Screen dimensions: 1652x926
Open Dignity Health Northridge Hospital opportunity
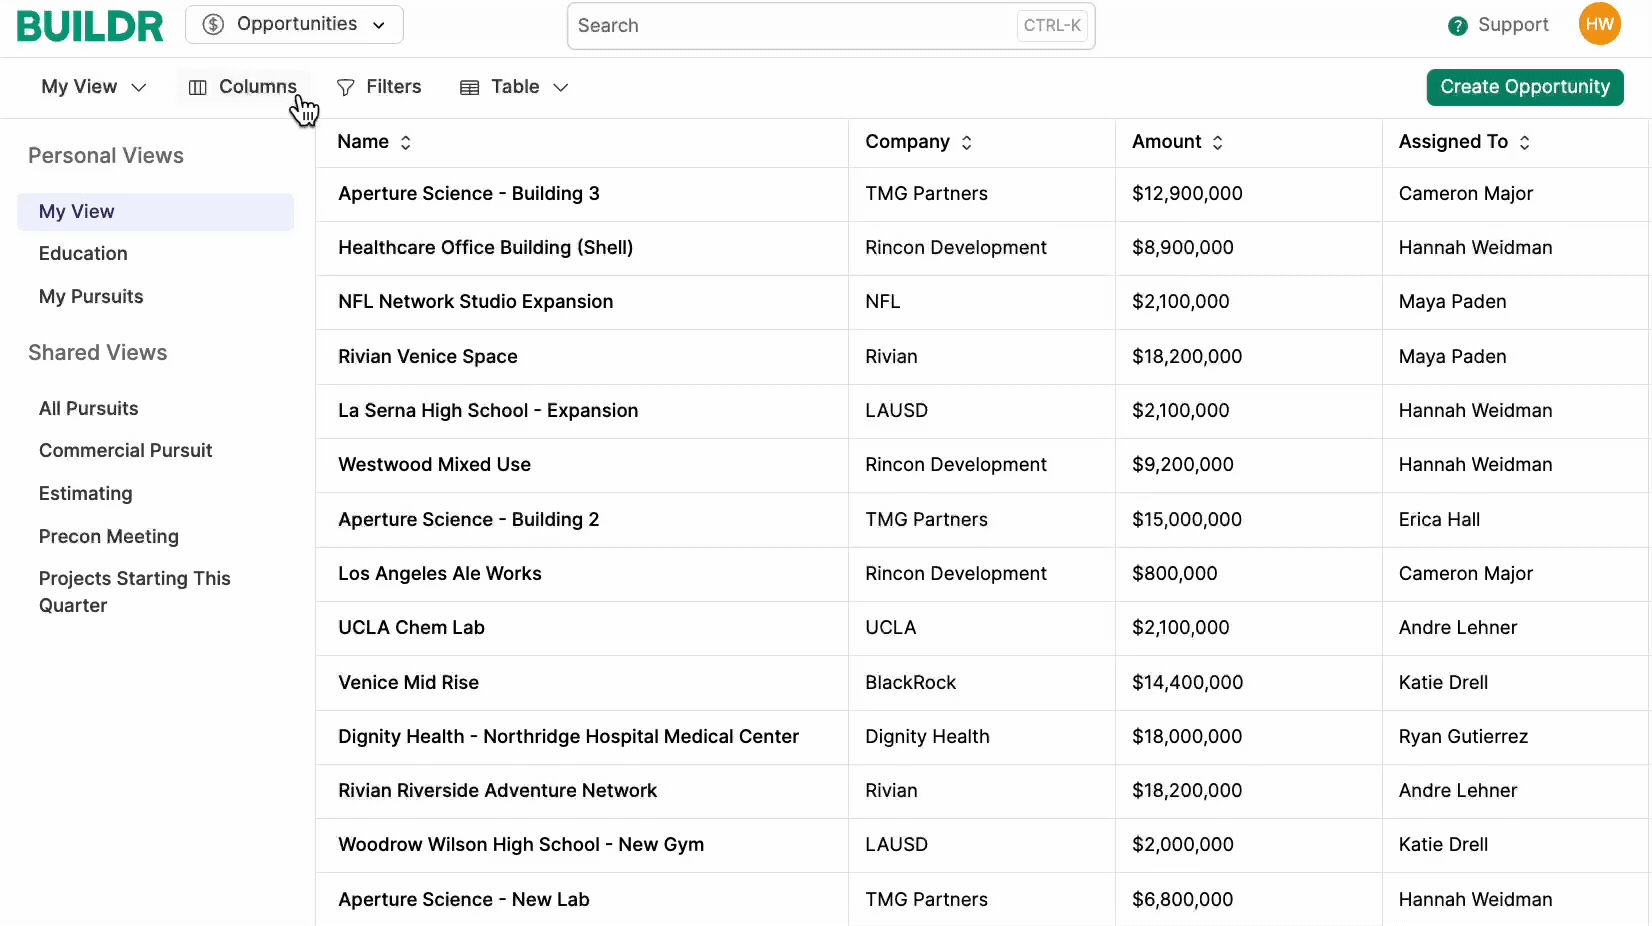[569, 737]
